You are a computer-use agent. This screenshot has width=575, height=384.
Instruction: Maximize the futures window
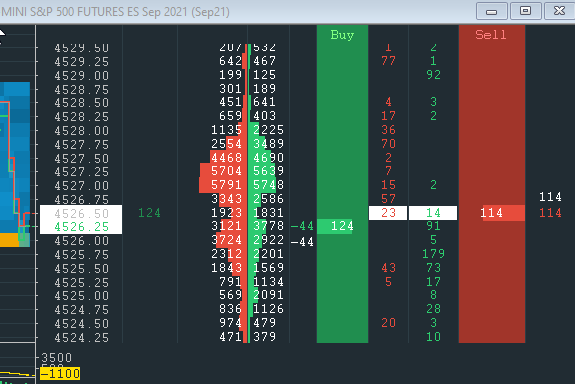click(525, 11)
